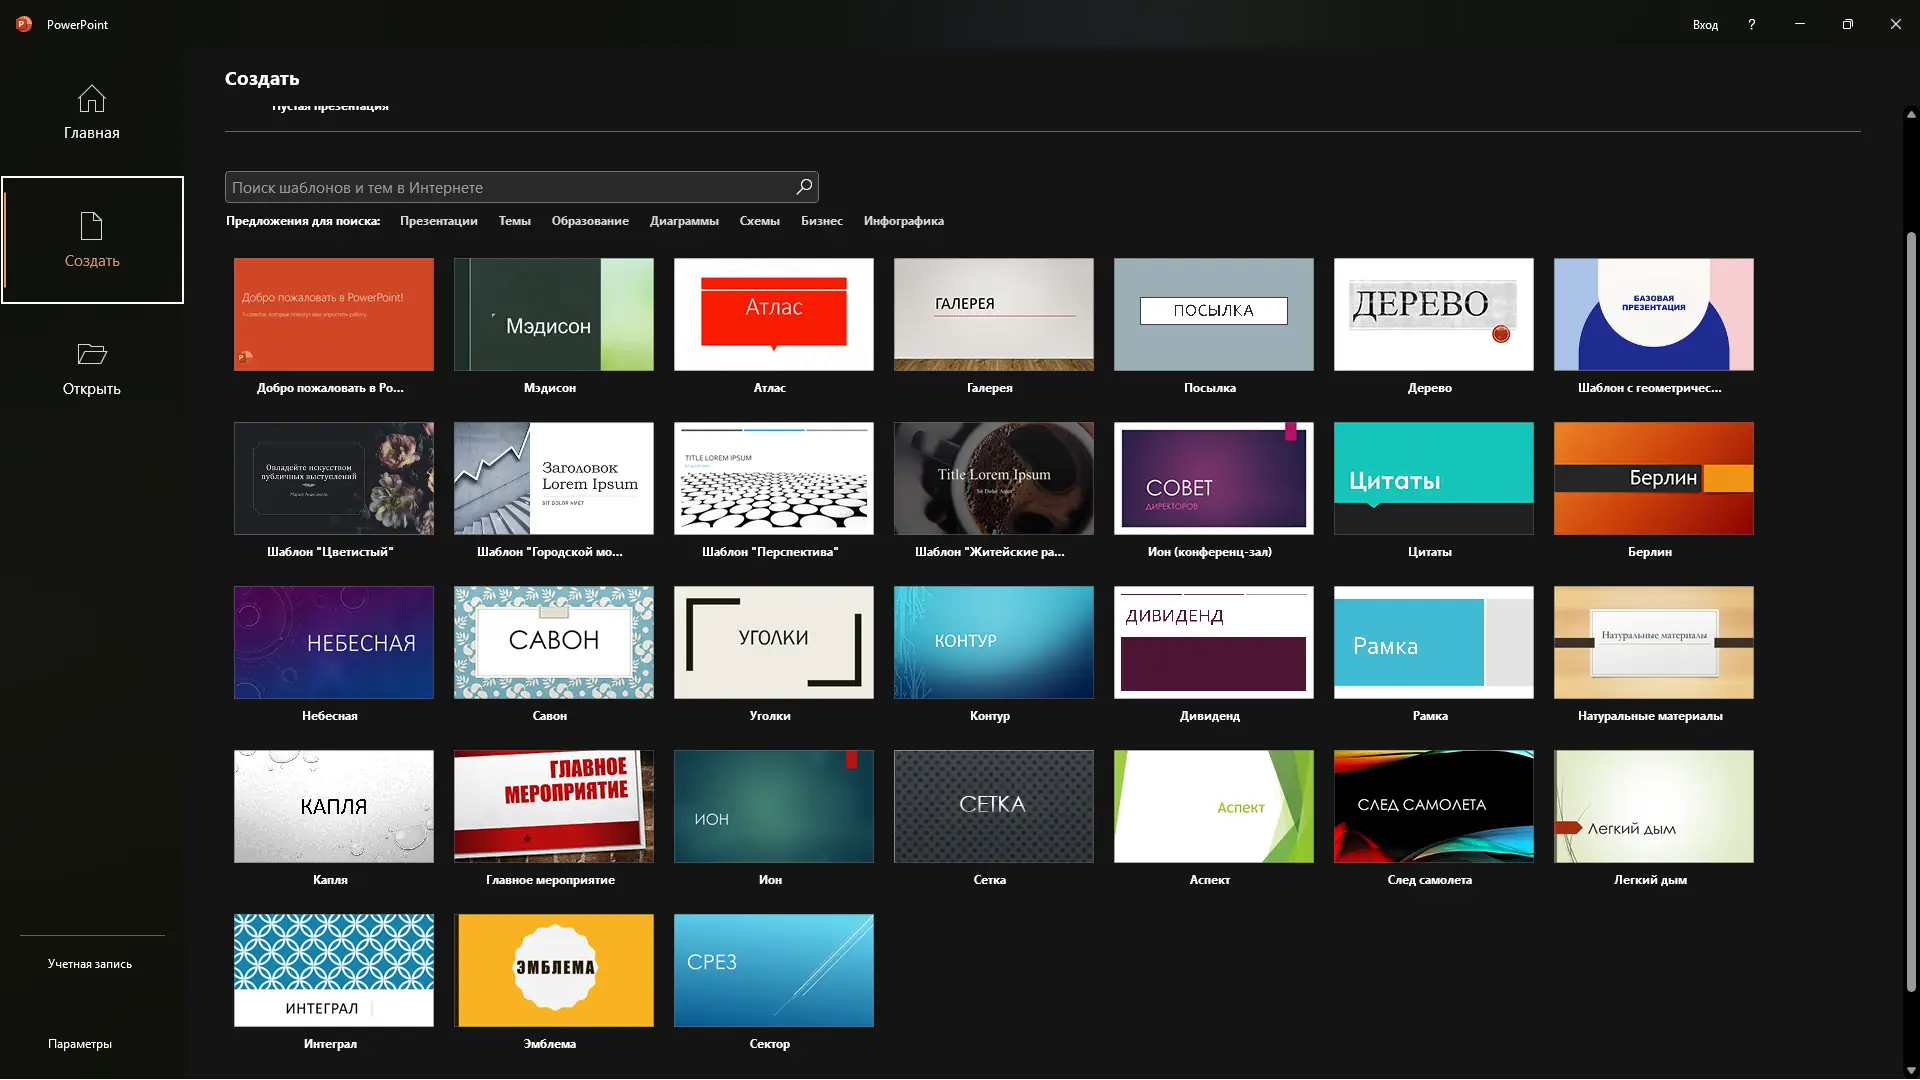Image resolution: width=1920 pixels, height=1080 pixels.
Task: Open the След самолета template
Action: coord(1433,806)
